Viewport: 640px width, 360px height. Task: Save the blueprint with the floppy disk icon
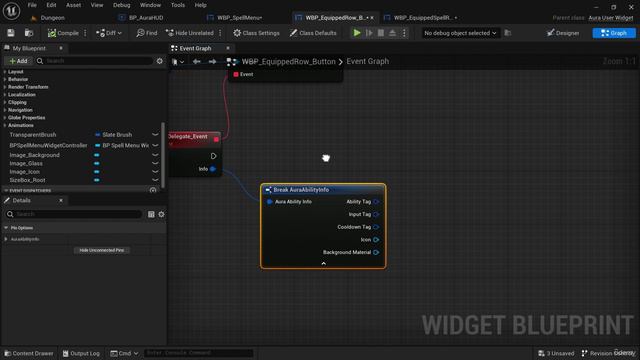coord(11,33)
